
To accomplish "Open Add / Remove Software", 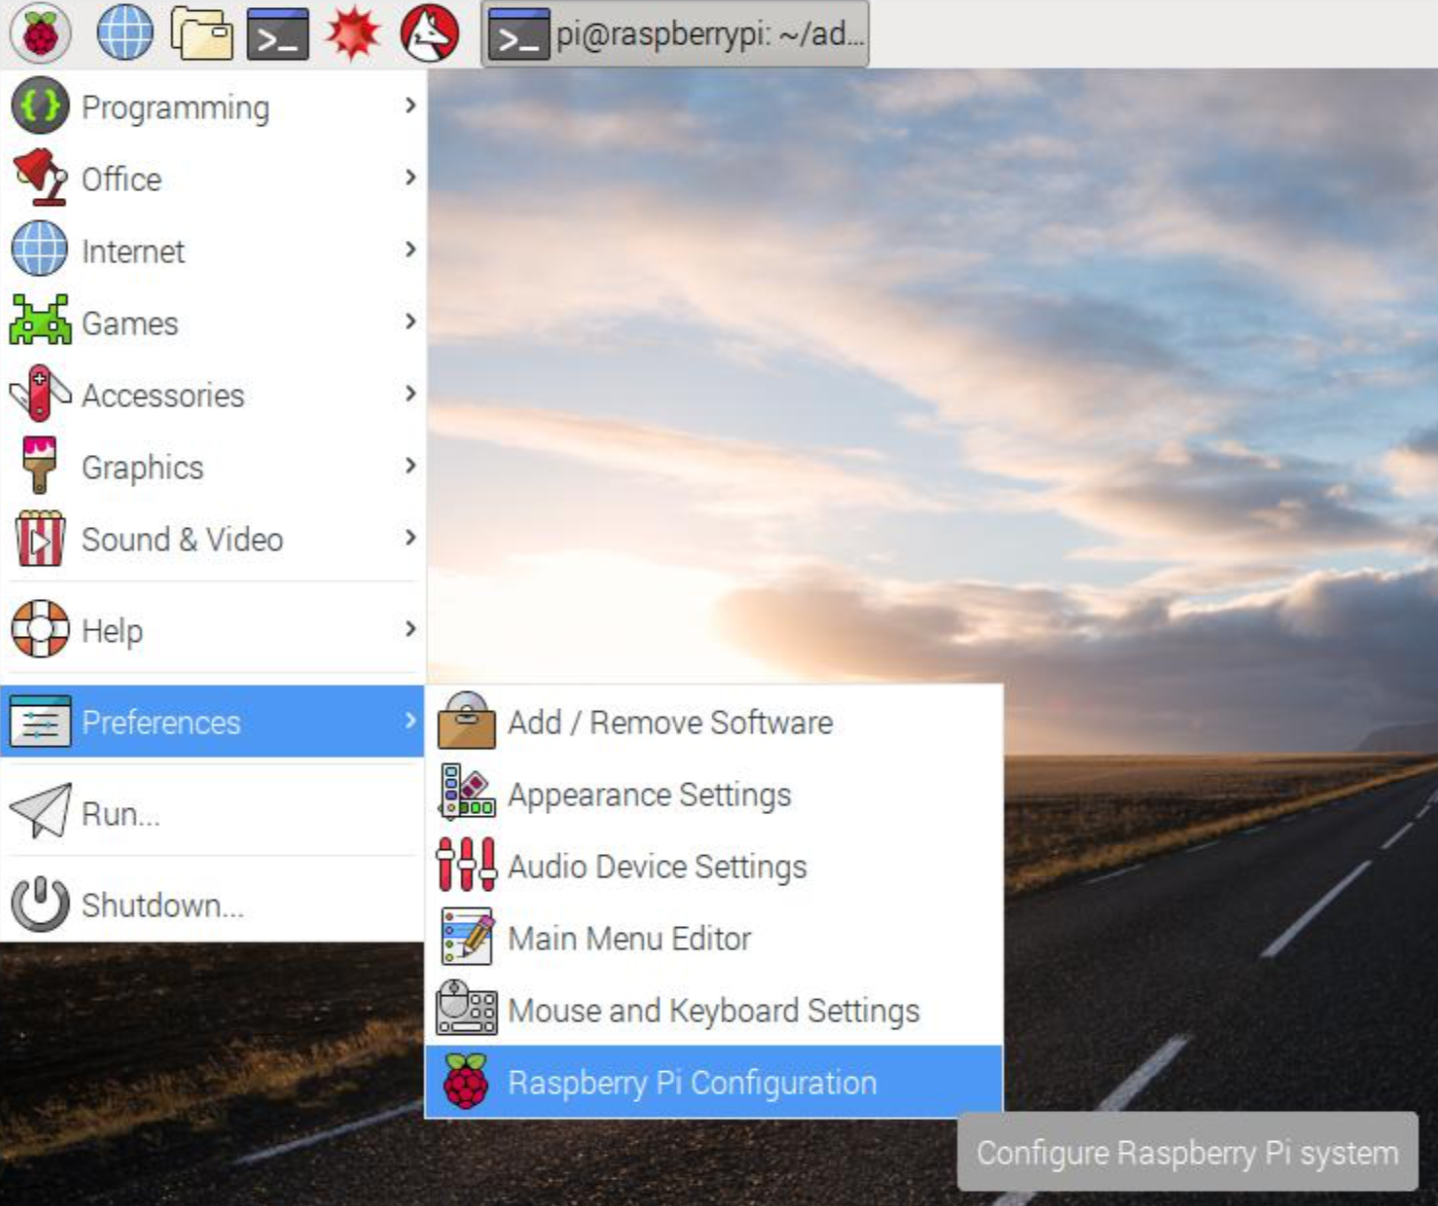I will tap(714, 722).
